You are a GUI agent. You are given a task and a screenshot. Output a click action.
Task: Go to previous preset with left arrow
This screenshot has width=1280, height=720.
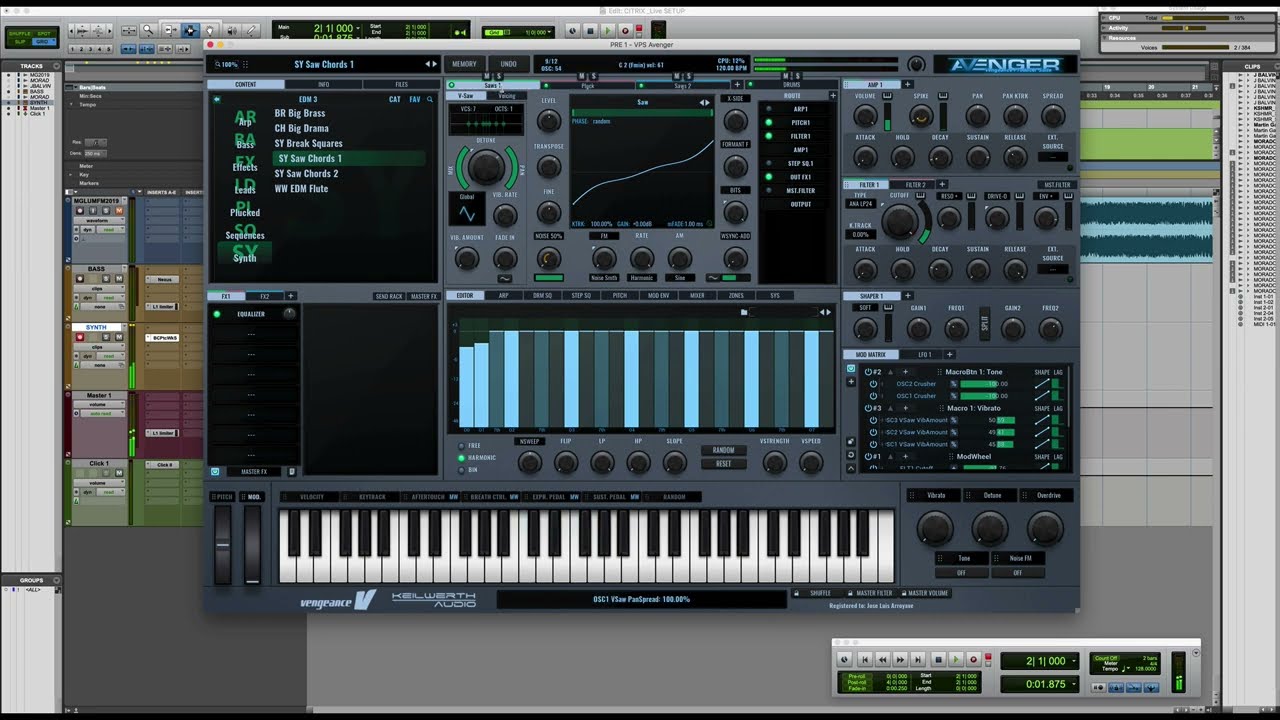[428, 64]
